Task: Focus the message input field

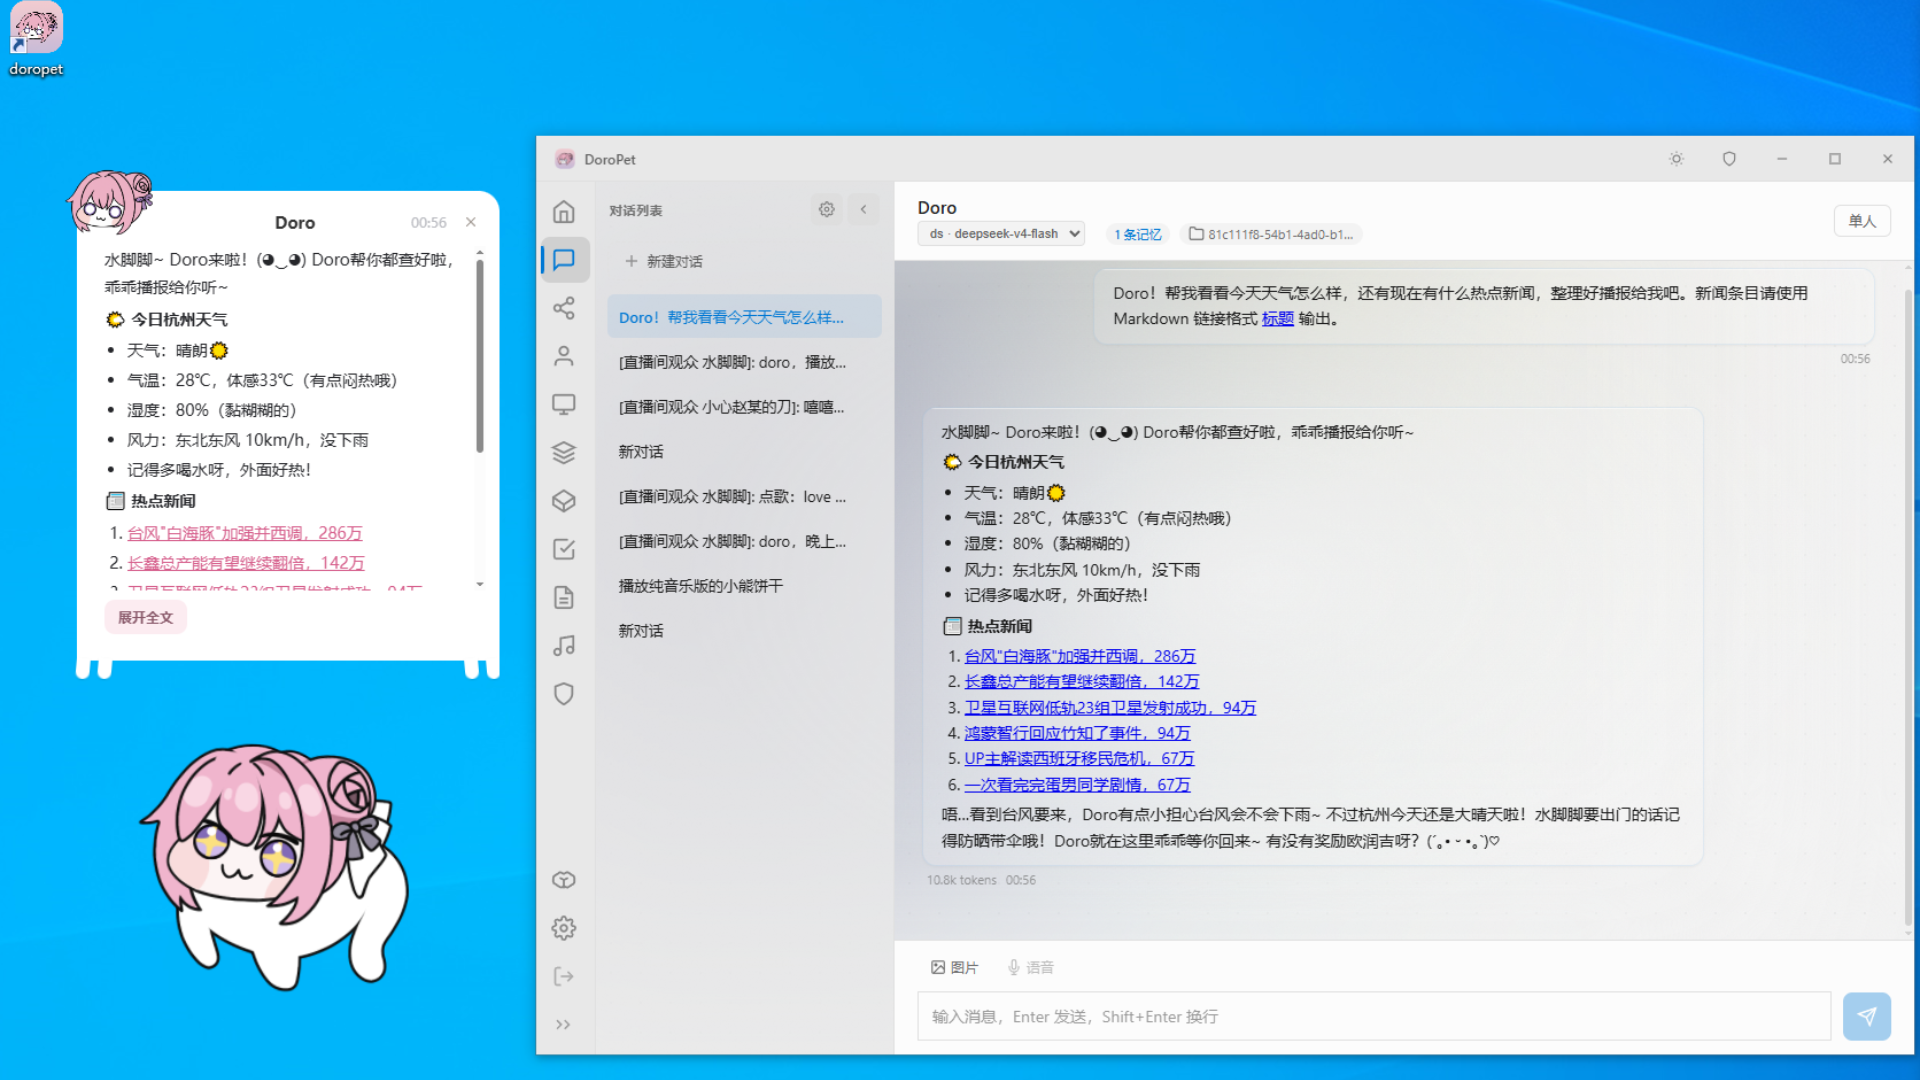Action: (1374, 1016)
